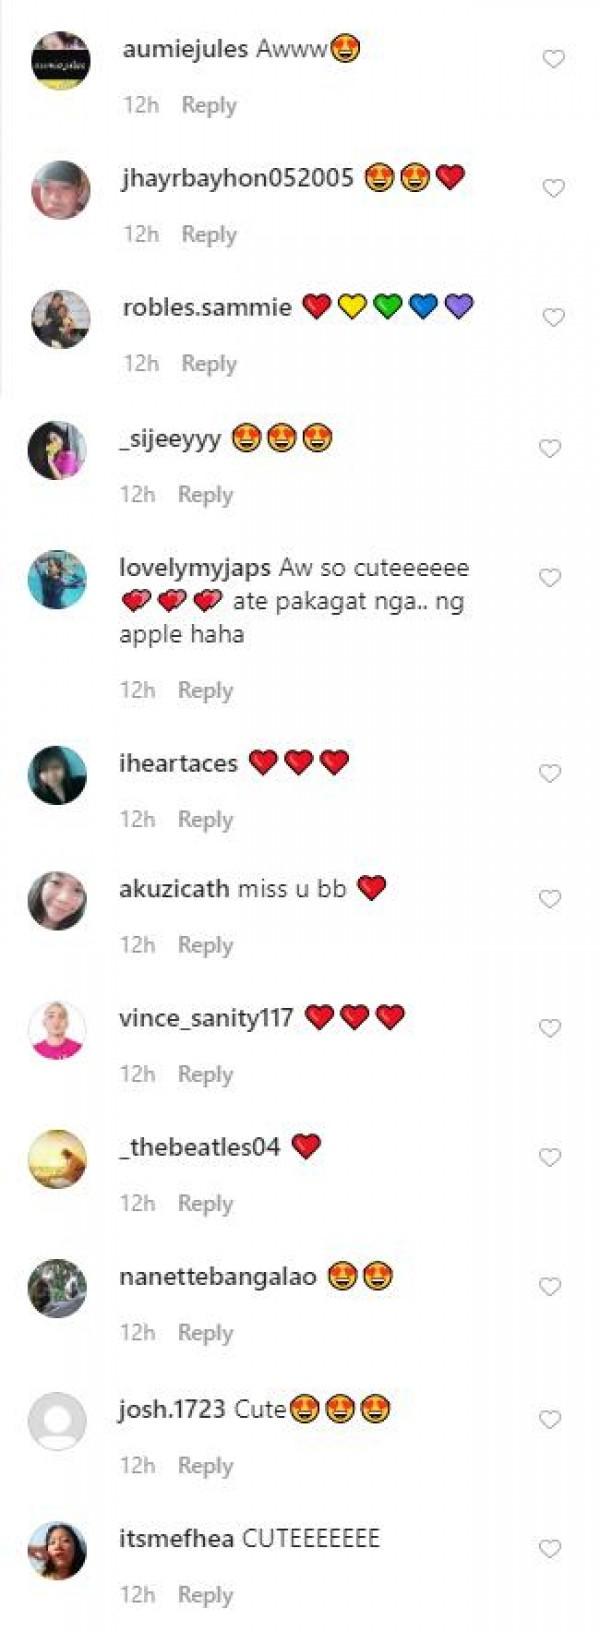Open josh.1723's default avatar
The image size is (600, 1632).
(57, 1421)
